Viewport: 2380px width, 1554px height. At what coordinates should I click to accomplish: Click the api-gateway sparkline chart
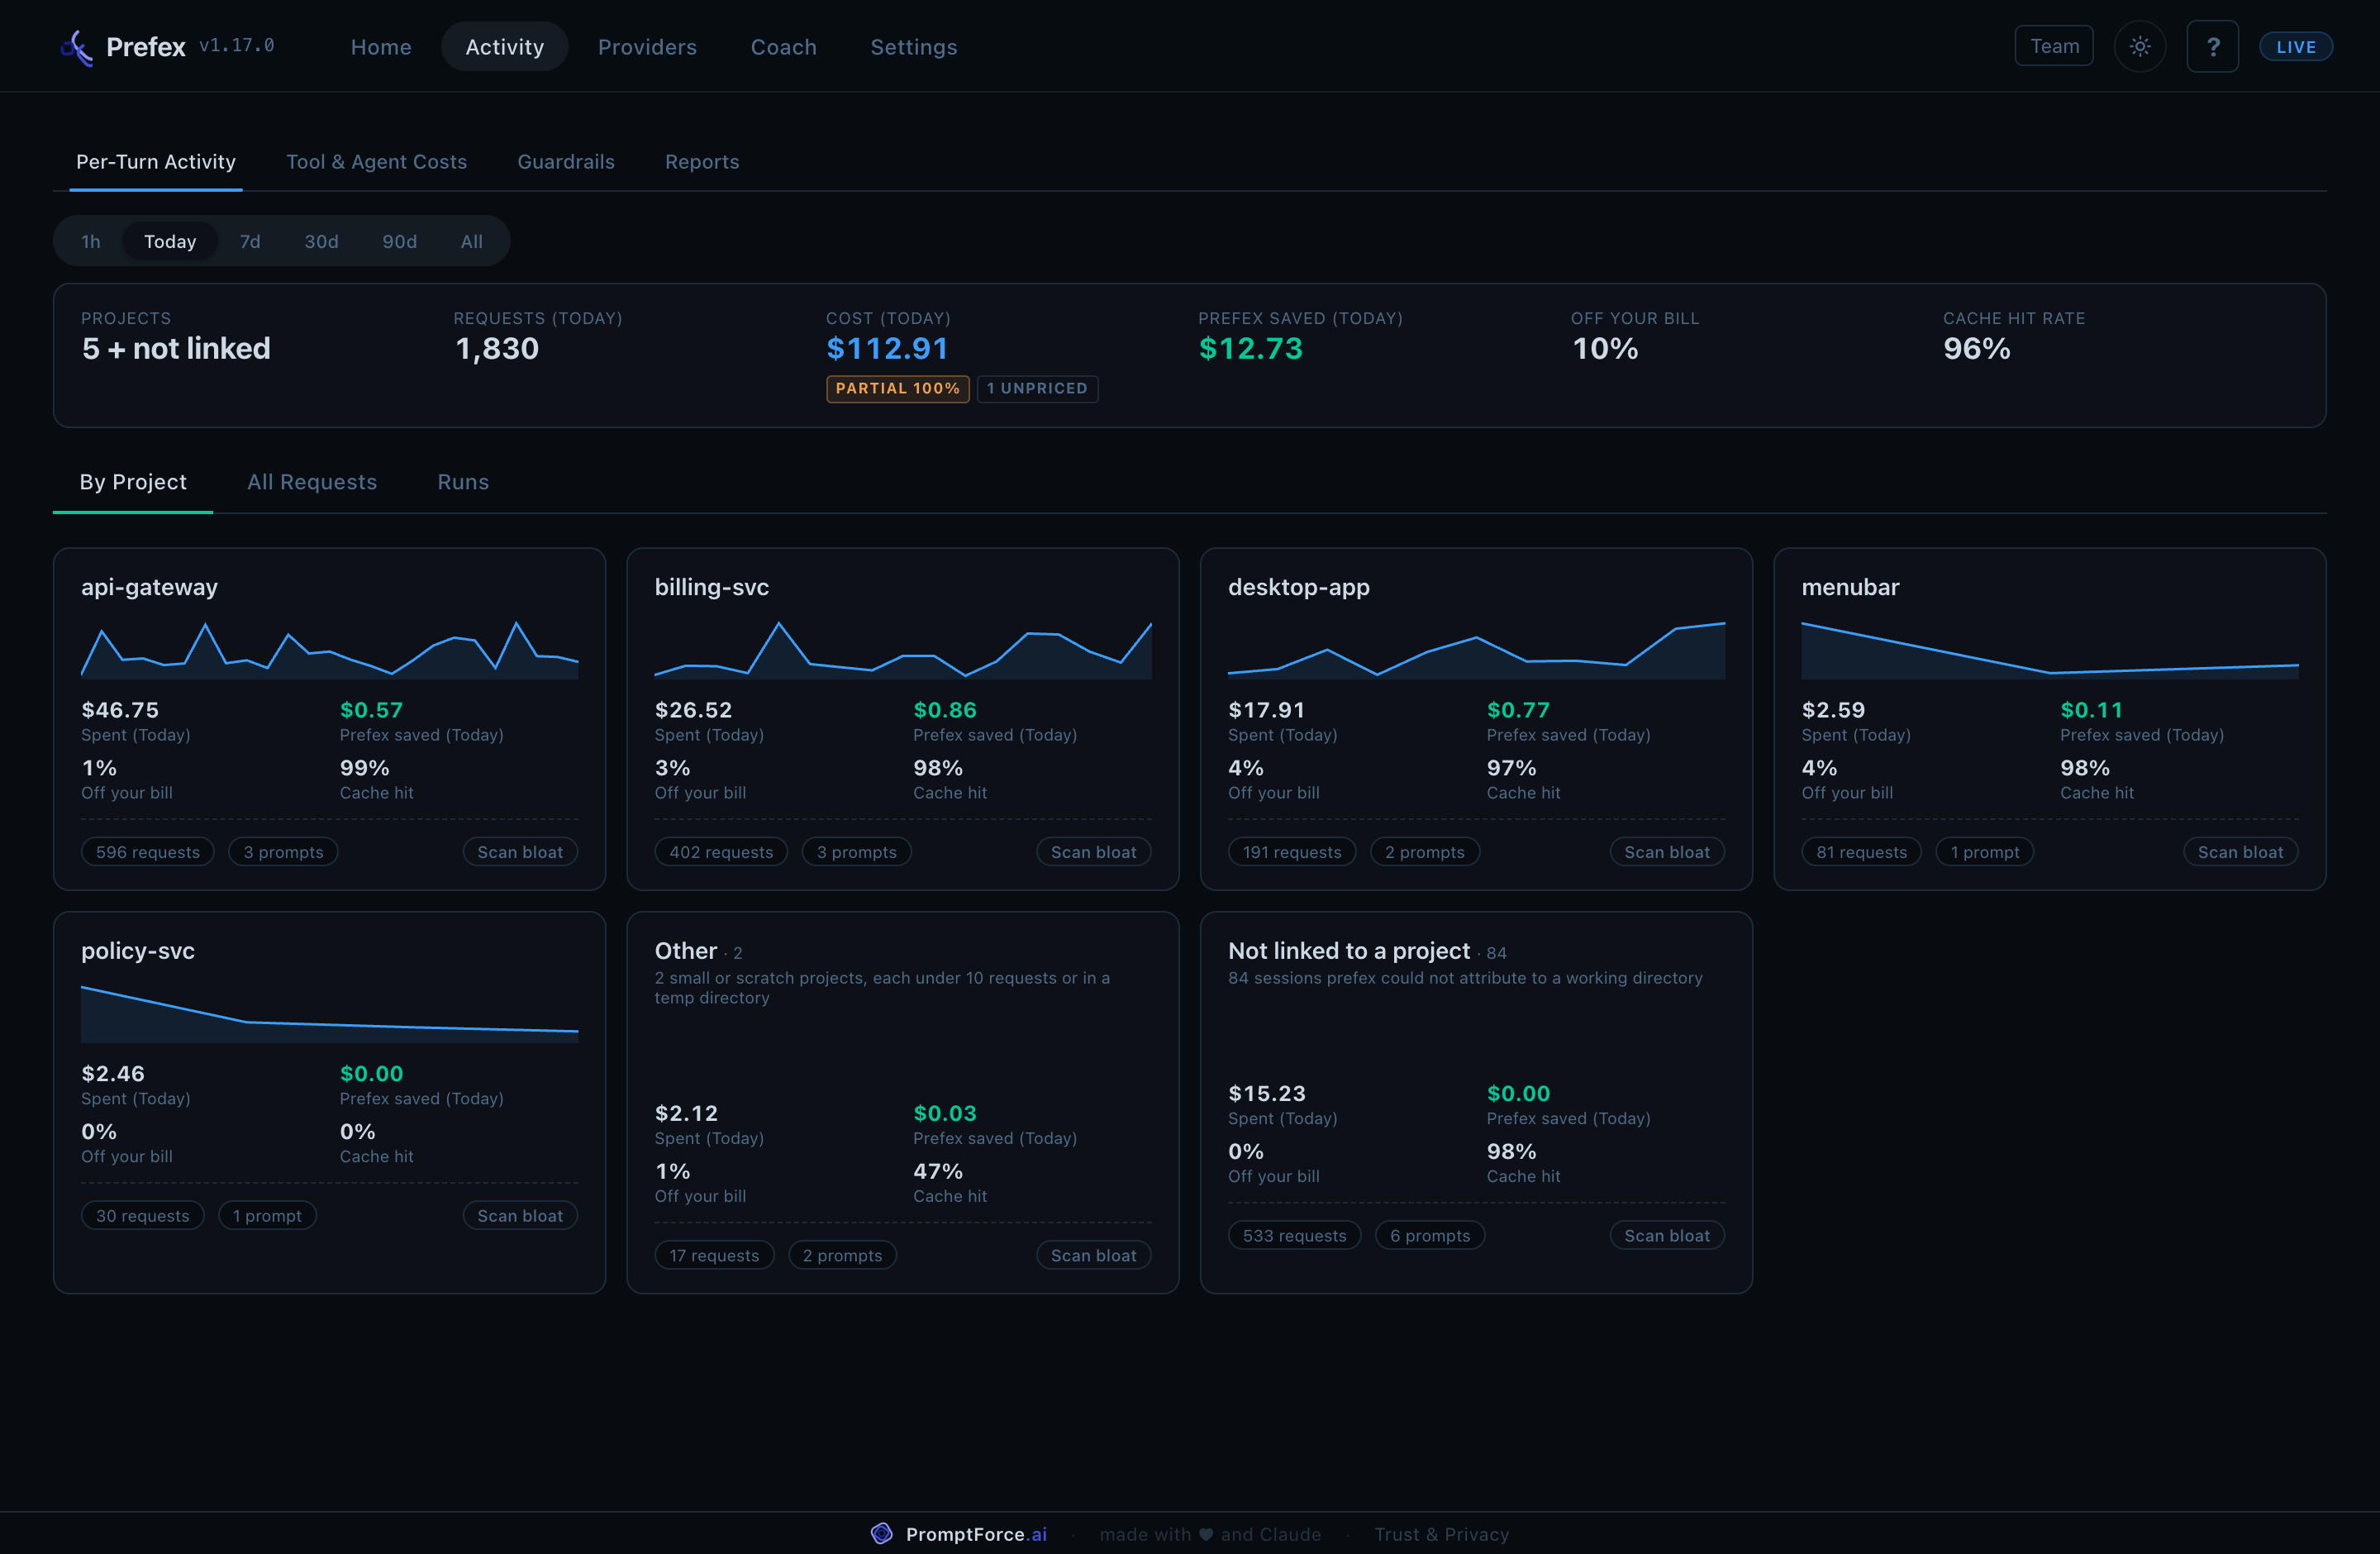pos(330,650)
